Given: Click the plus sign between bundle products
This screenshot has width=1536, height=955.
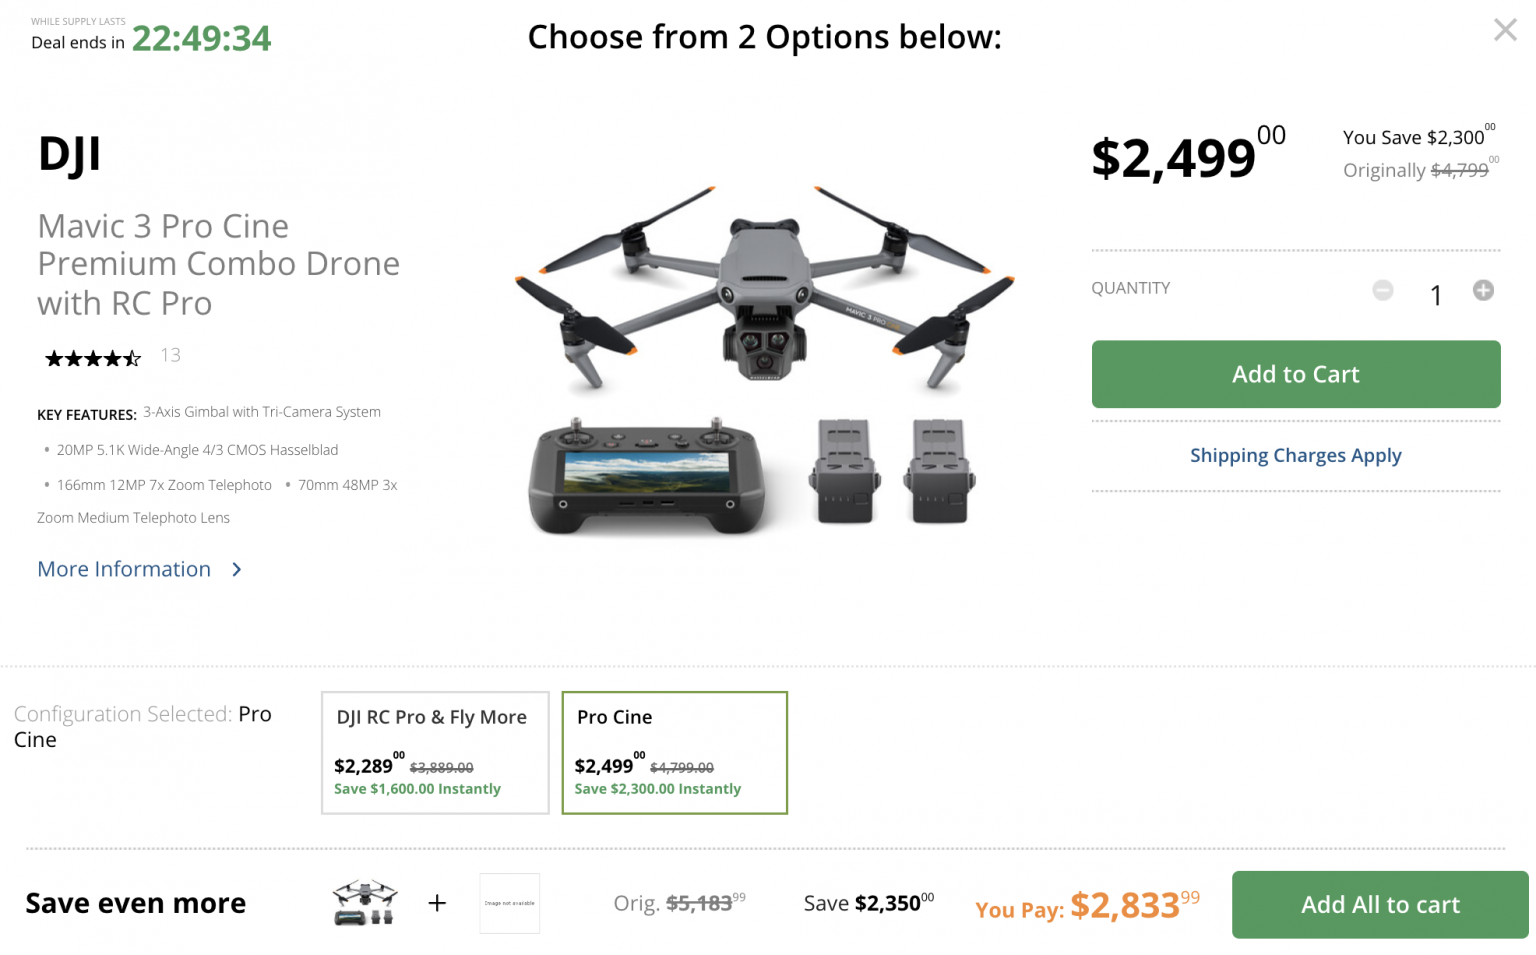Looking at the screenshot, I should (436, 903).
